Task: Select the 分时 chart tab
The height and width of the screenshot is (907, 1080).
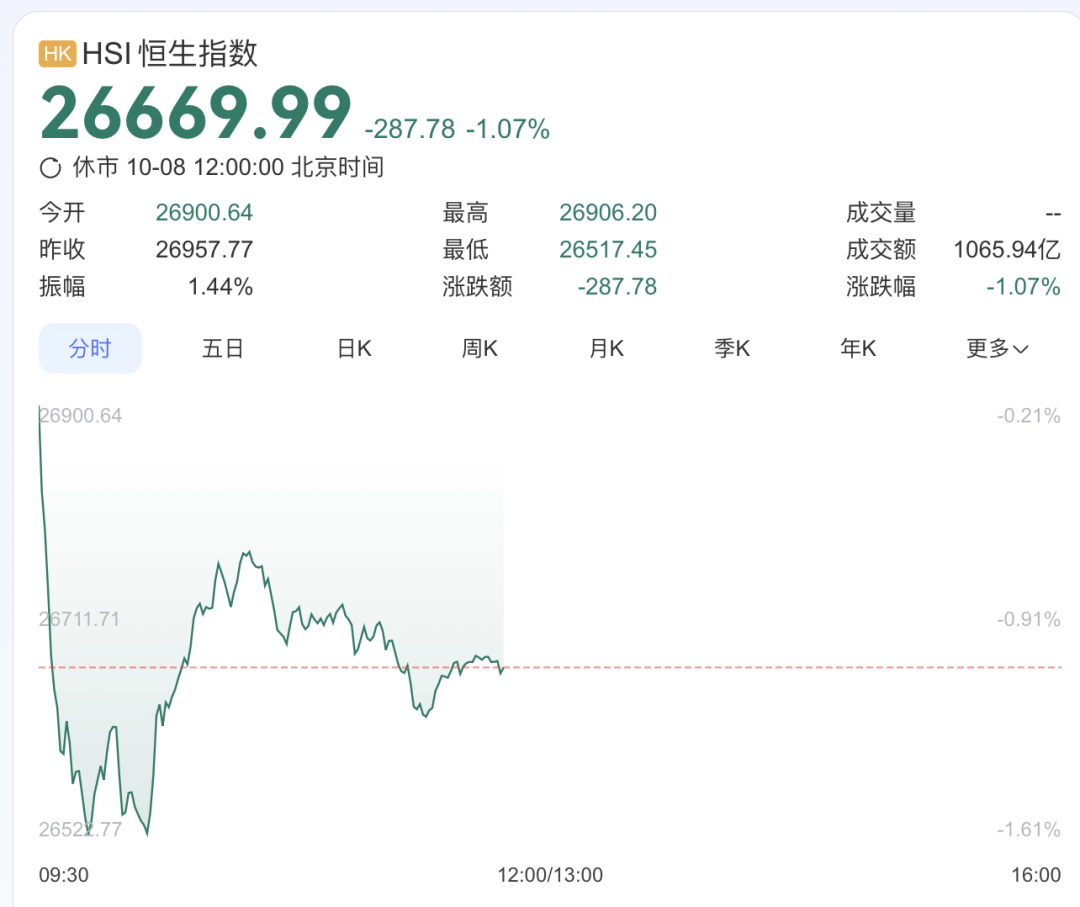Action: [x=90, y=348]
